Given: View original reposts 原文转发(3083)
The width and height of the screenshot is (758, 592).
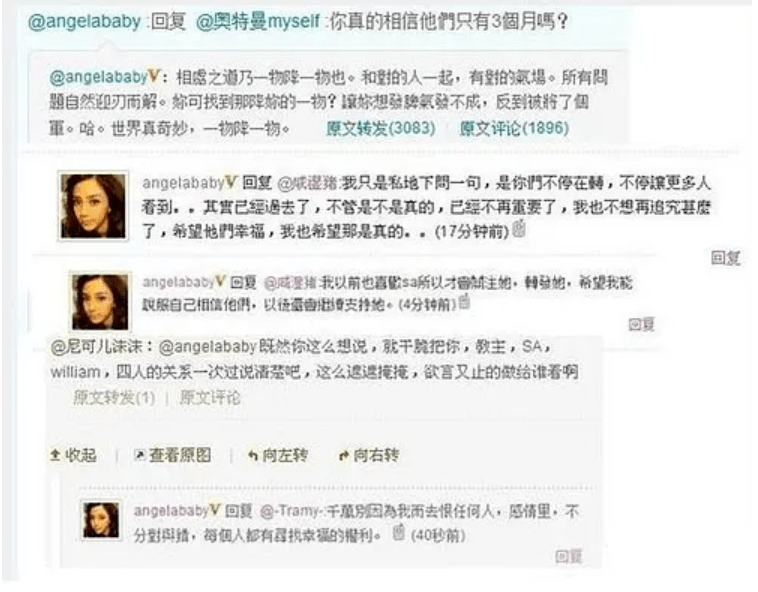Looking at the screenshot, I should point(381,128).
